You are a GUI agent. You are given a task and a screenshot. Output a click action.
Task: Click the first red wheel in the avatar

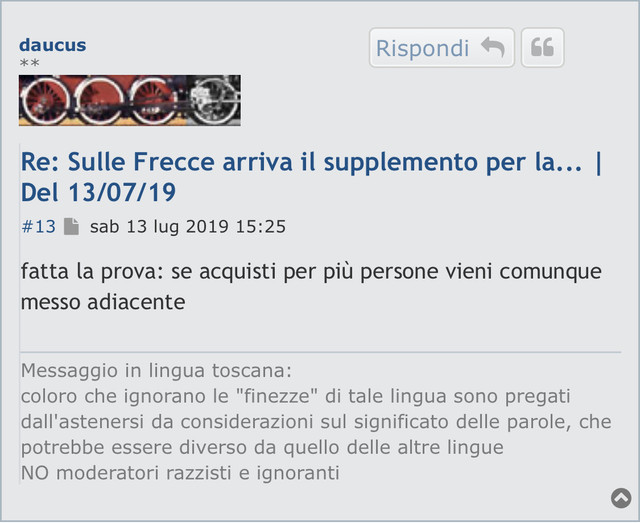click(x=45, y=100)
